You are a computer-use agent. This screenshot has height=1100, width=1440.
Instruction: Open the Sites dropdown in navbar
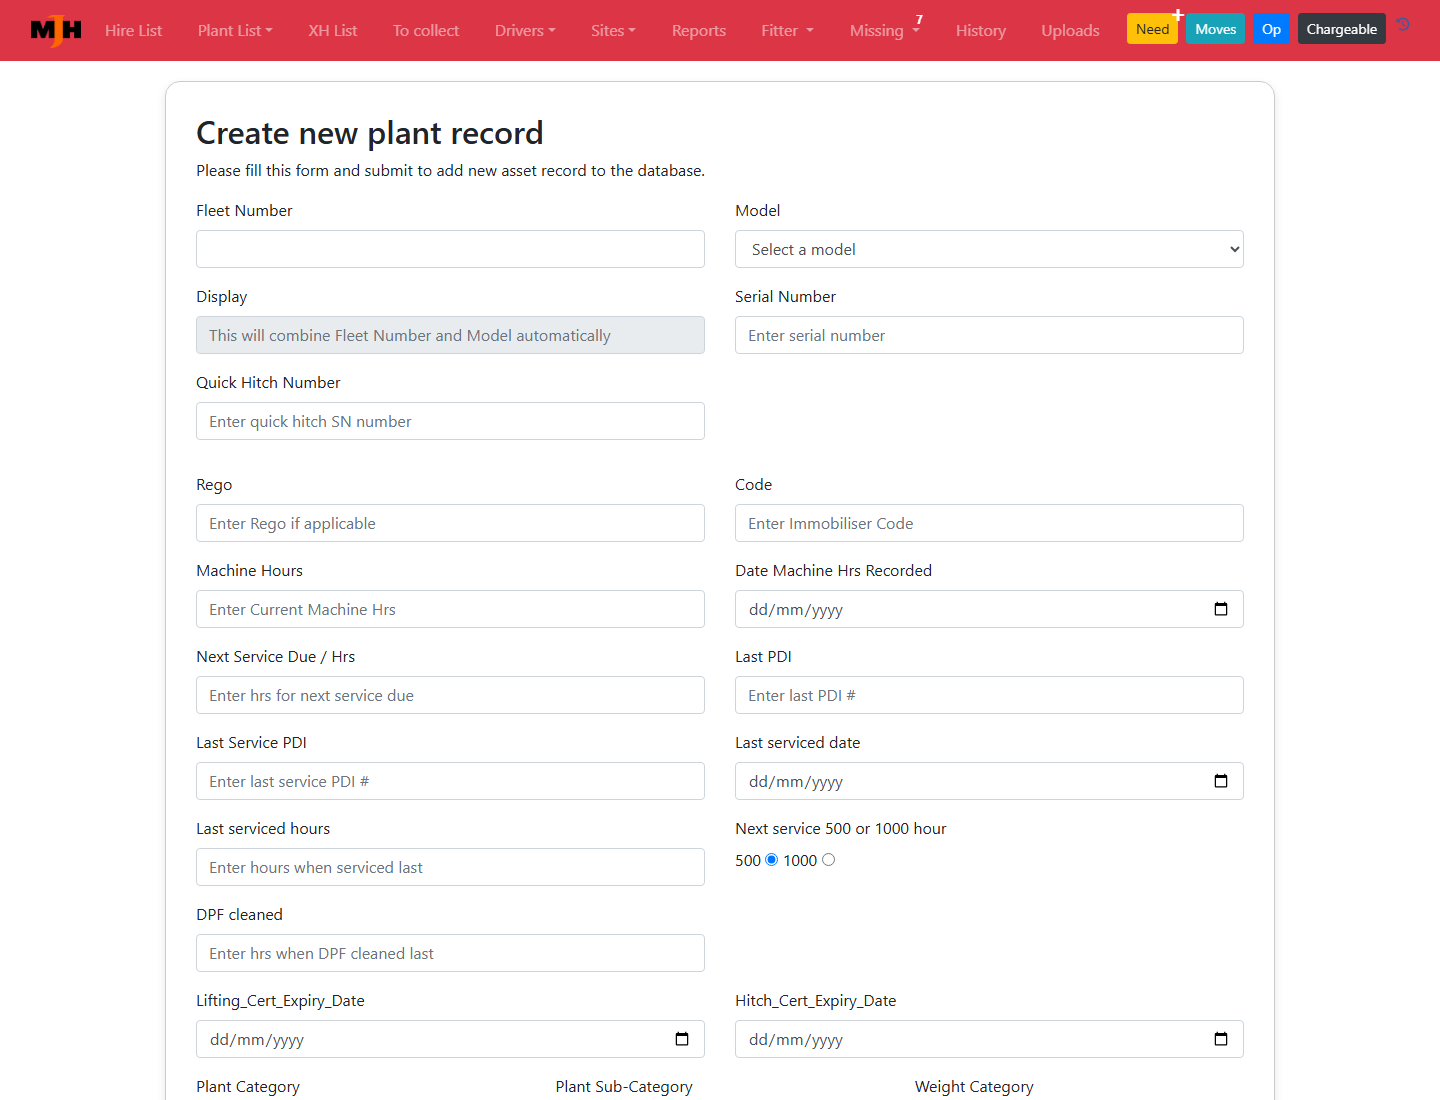(x=613, y=31)
